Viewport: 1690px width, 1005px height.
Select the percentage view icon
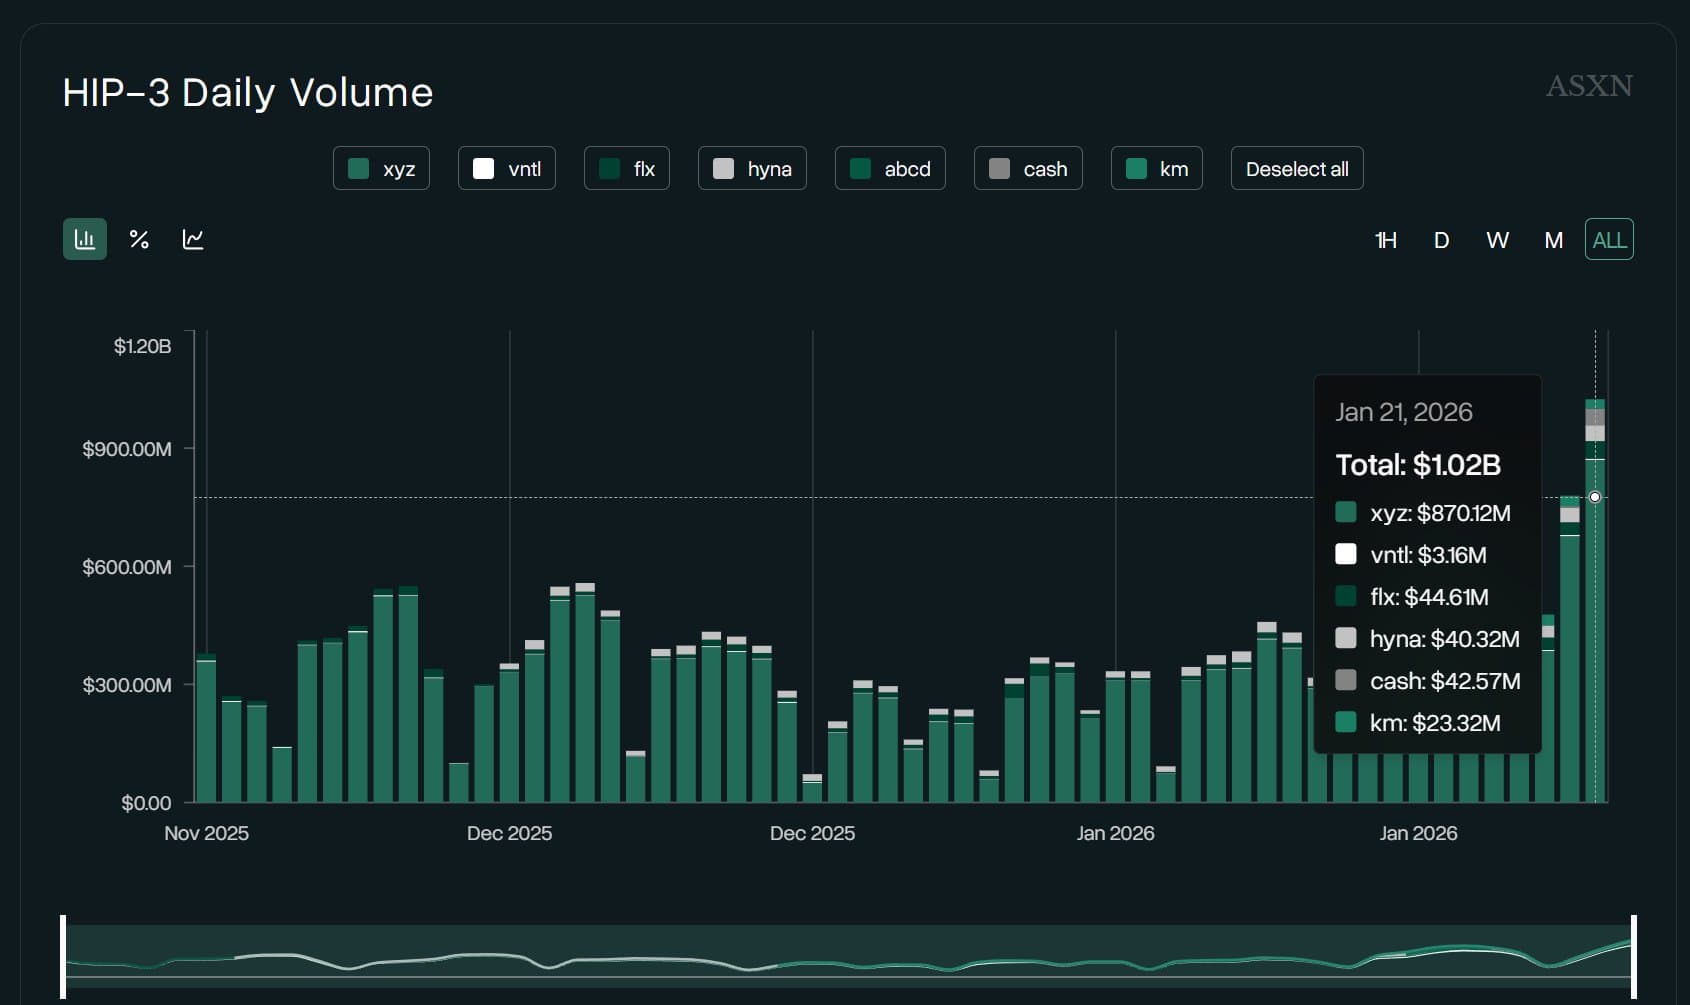139,240
